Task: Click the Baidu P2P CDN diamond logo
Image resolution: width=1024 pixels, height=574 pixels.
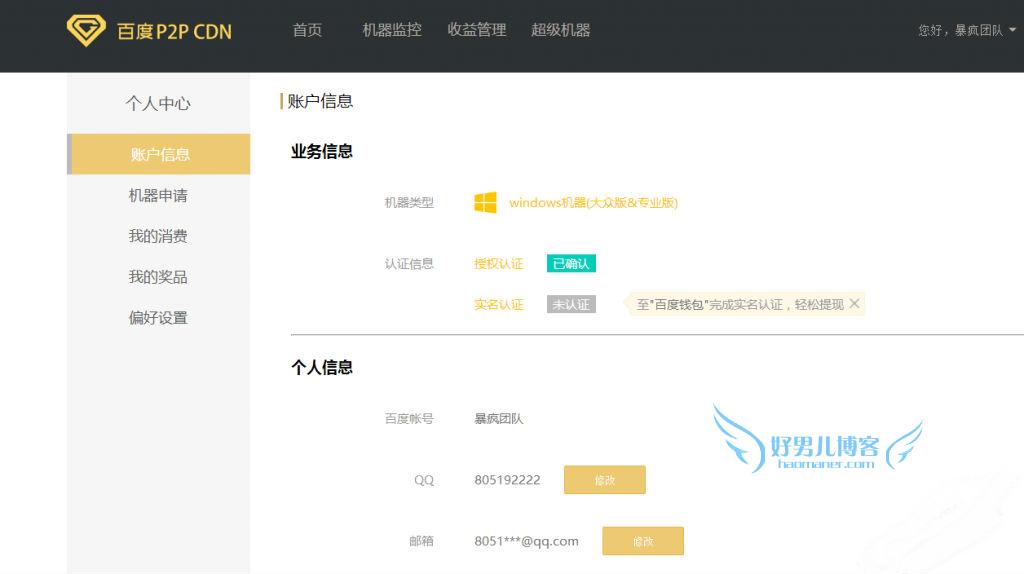Action: coord(86,30)
